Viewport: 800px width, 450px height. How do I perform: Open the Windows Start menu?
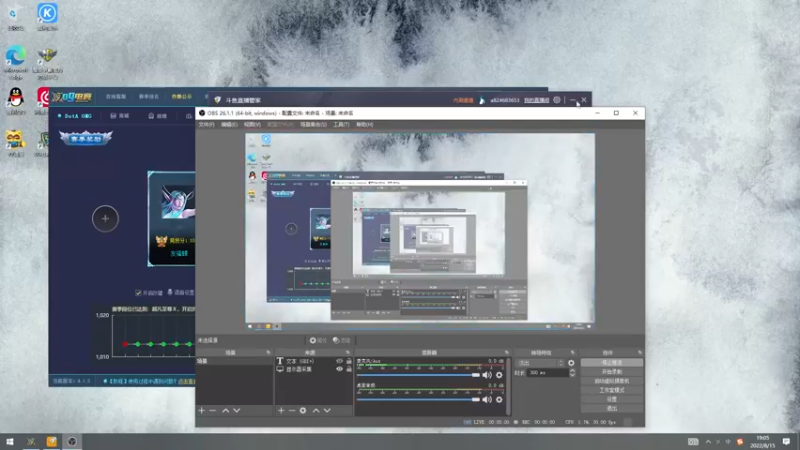point(10,442)
